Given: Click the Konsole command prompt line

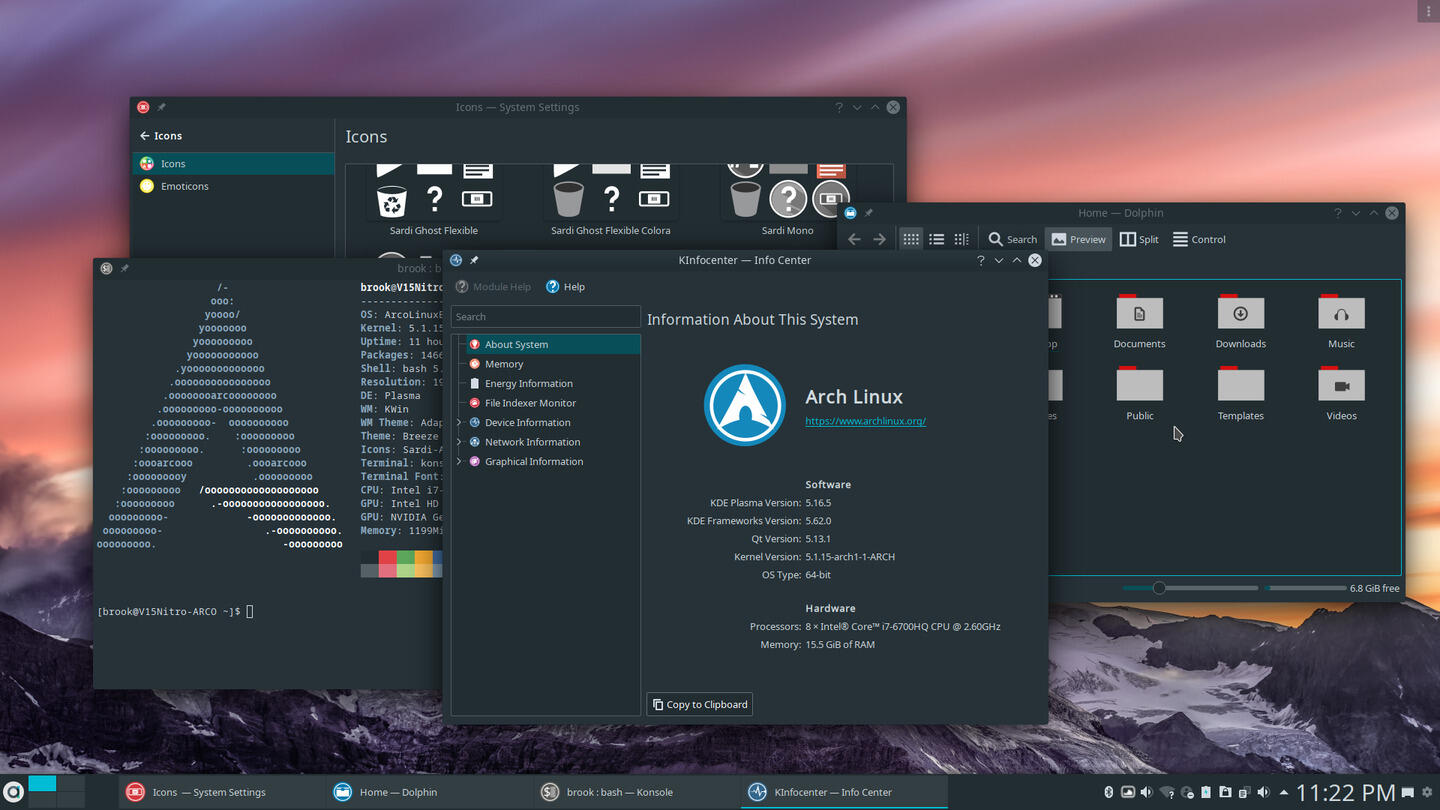Looking at the screenshot, I should click(x=176, y=611).
